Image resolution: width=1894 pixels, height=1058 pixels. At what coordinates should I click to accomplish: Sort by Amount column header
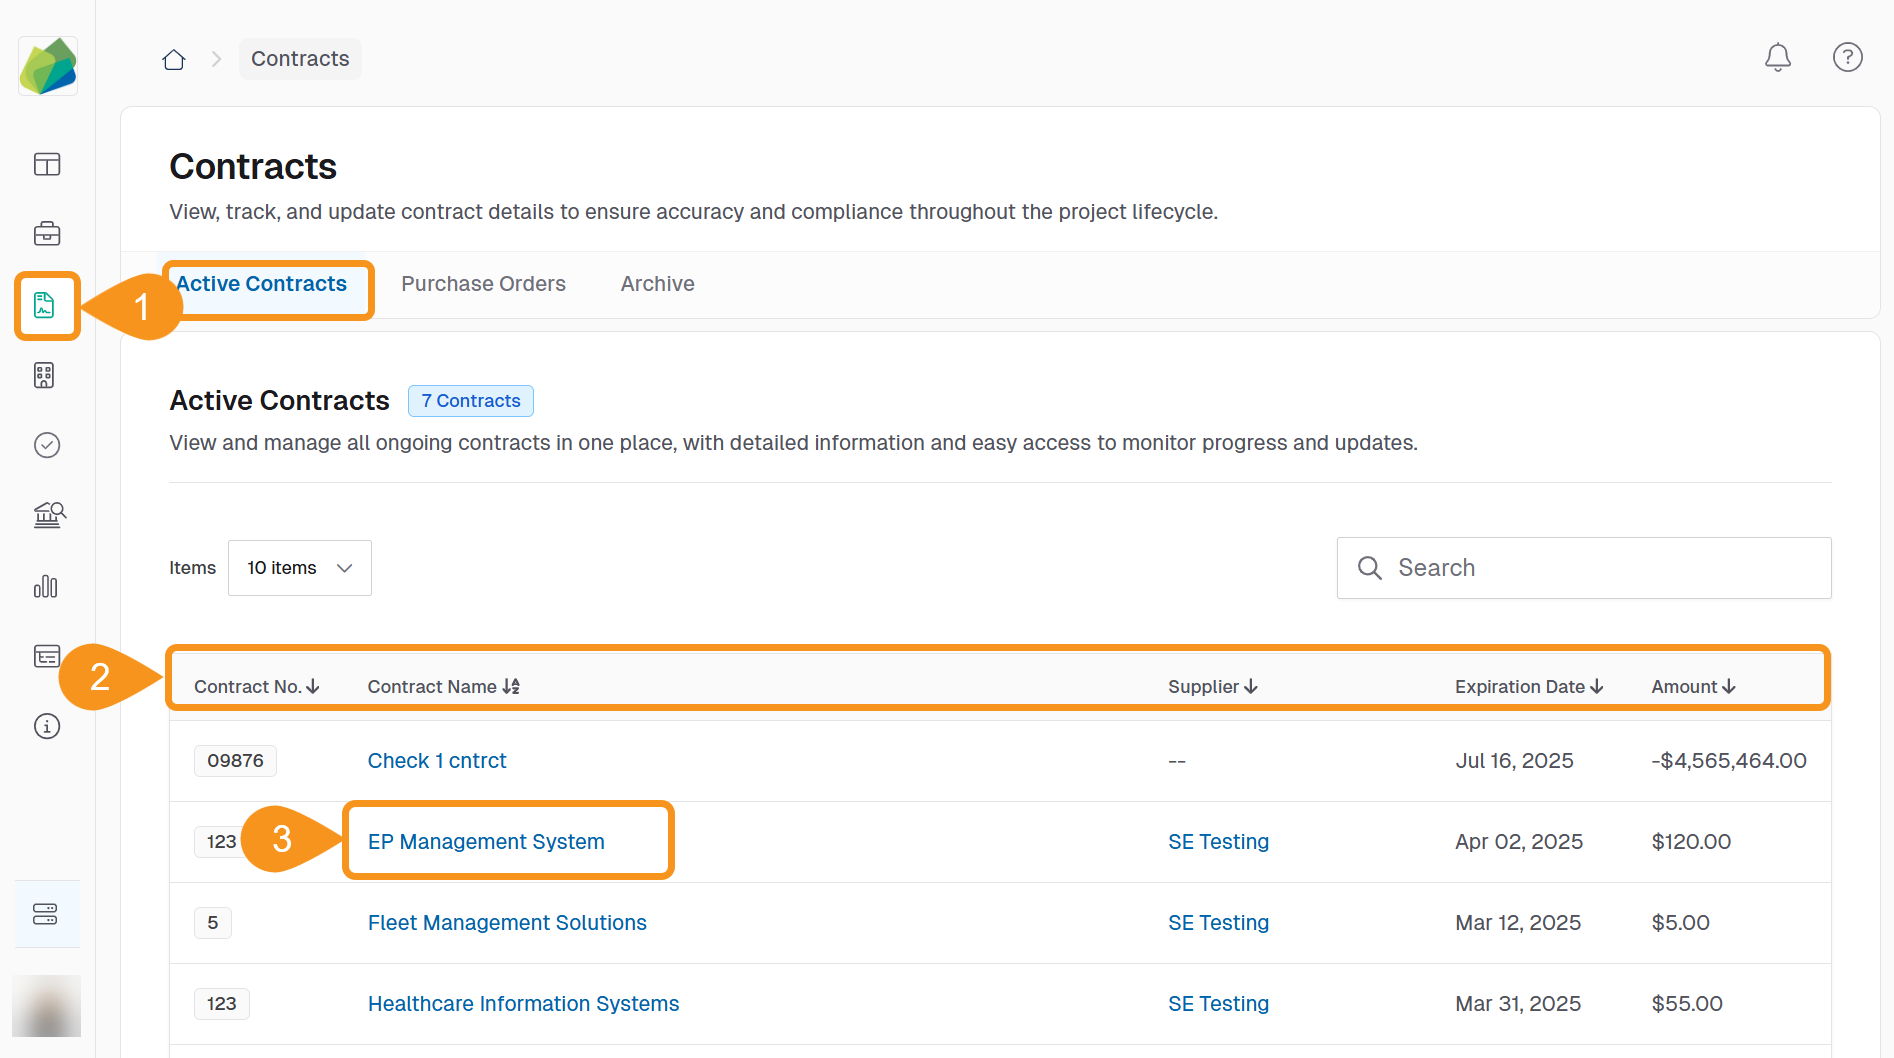click(1692, 687)
